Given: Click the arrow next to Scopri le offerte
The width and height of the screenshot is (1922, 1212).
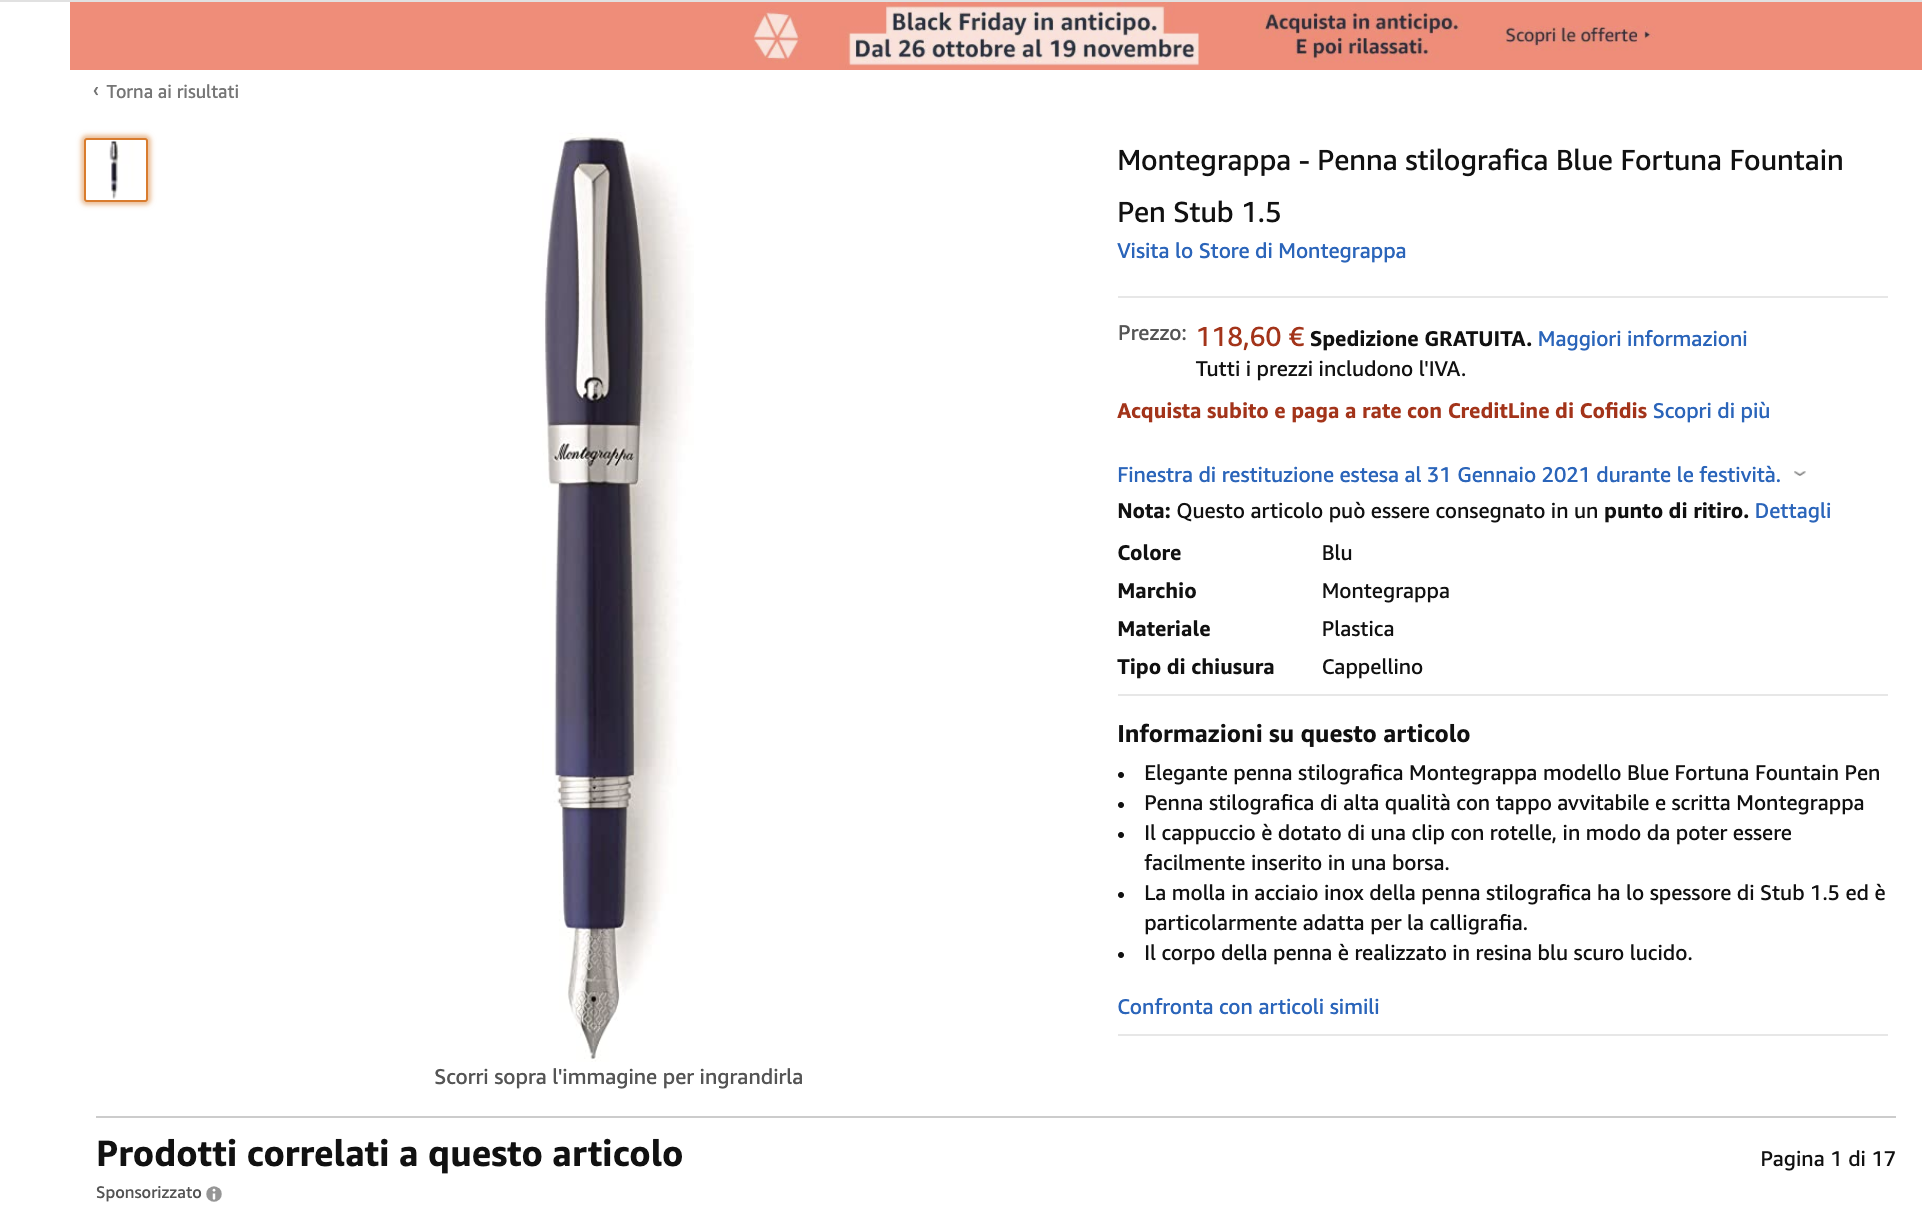Looking at the screenshot, I should pos(1646,35).
